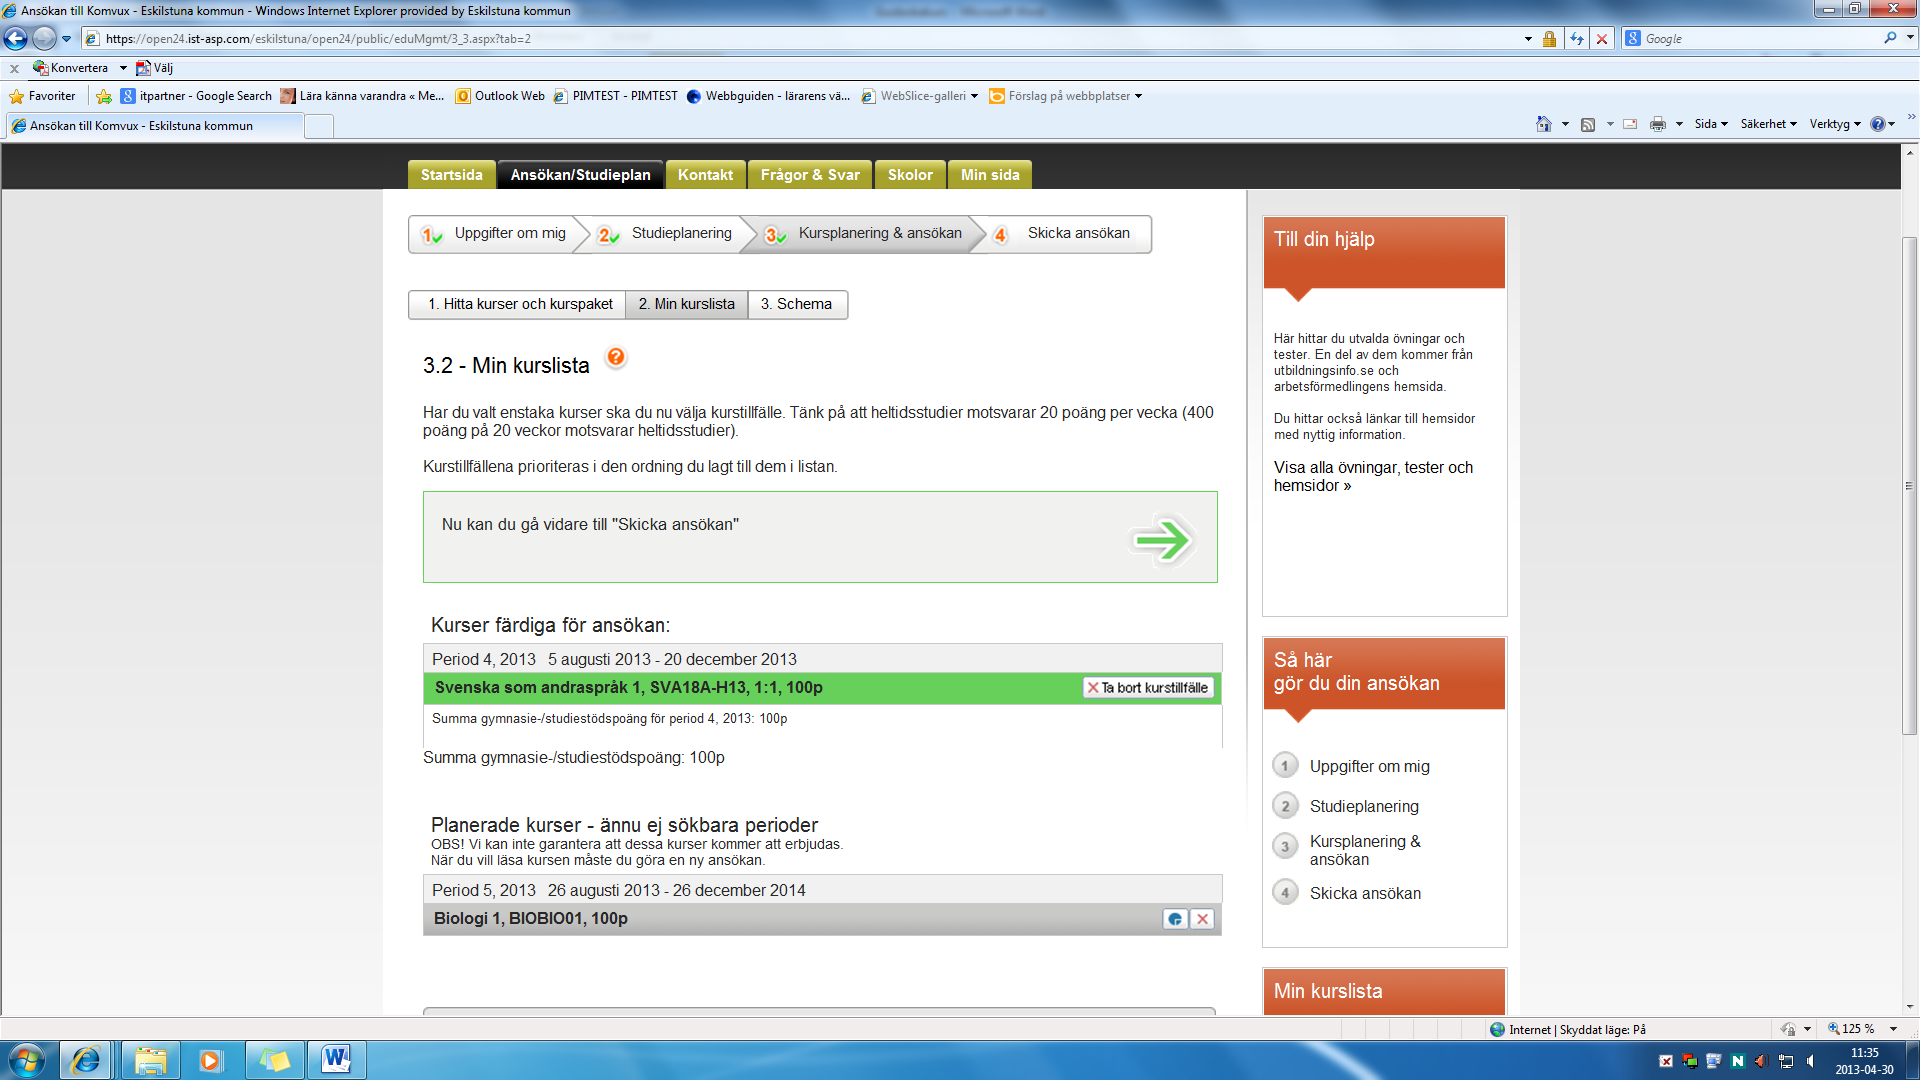The height and width of the screenshot is (1080, 1920).
Task: Open the Verktyg menu dropdown
Action: (x=1835, y=124)
